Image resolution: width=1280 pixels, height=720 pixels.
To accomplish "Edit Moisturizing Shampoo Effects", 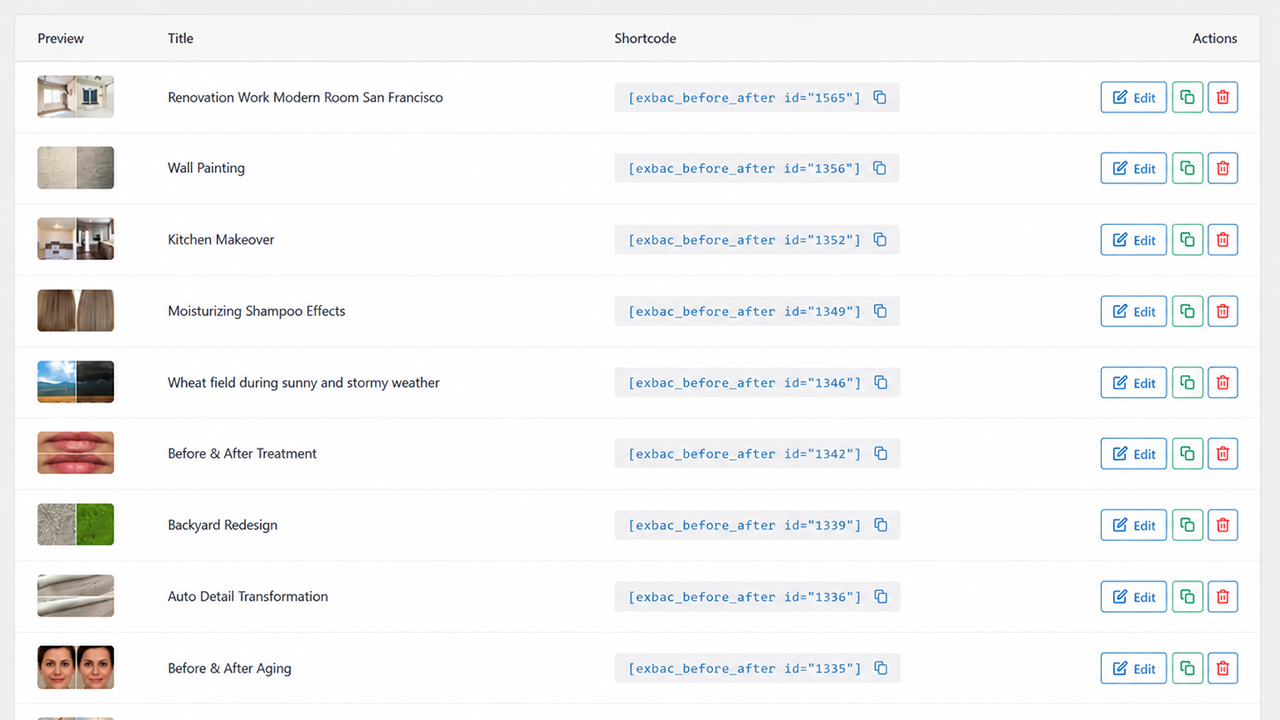I will (x=1134, y=311).
